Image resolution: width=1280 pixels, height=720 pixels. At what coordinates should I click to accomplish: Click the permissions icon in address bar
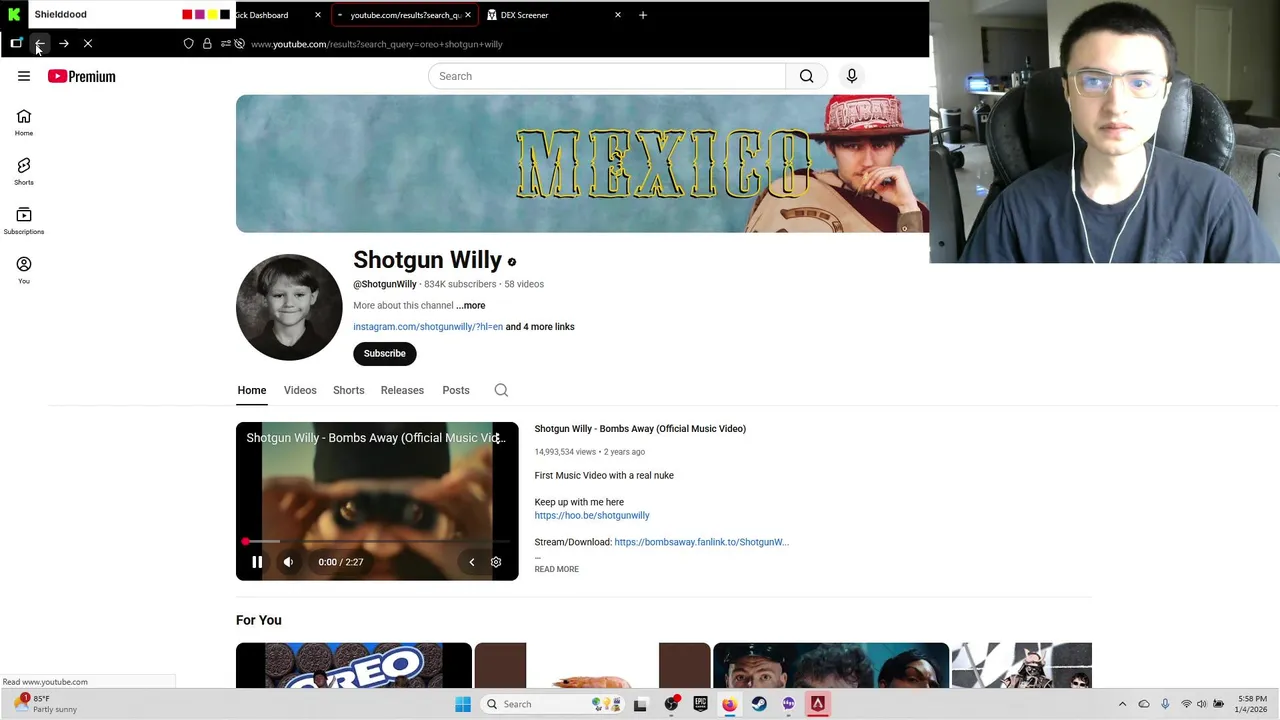(226, 44)
